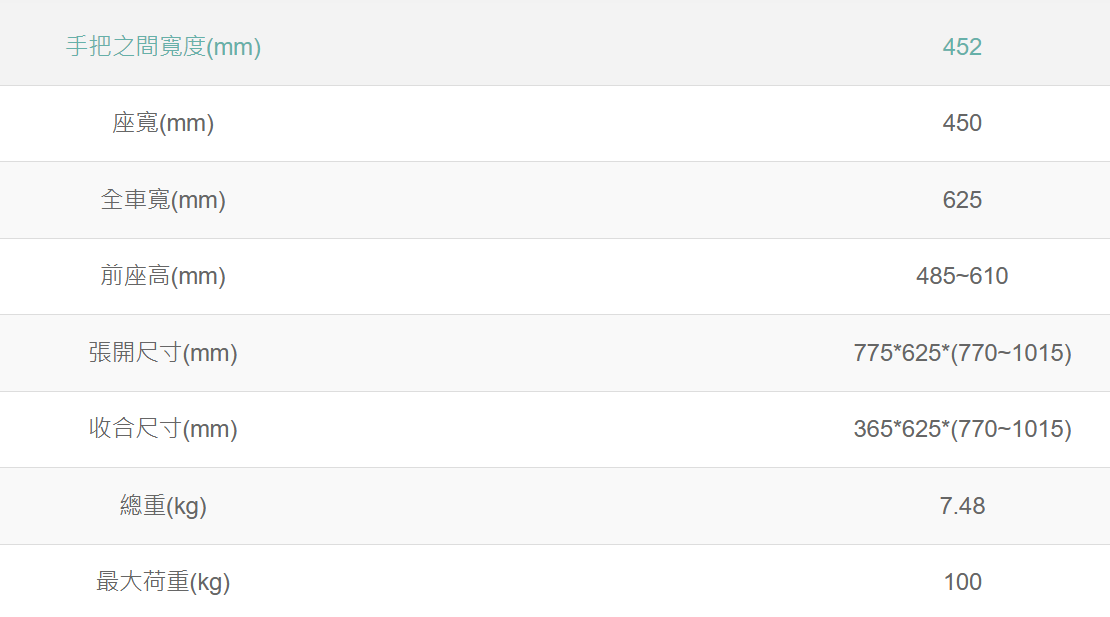Click the 最大荷重(kg) label
The width and height of the screenshot is (1110, 617).
click(163, 582)
